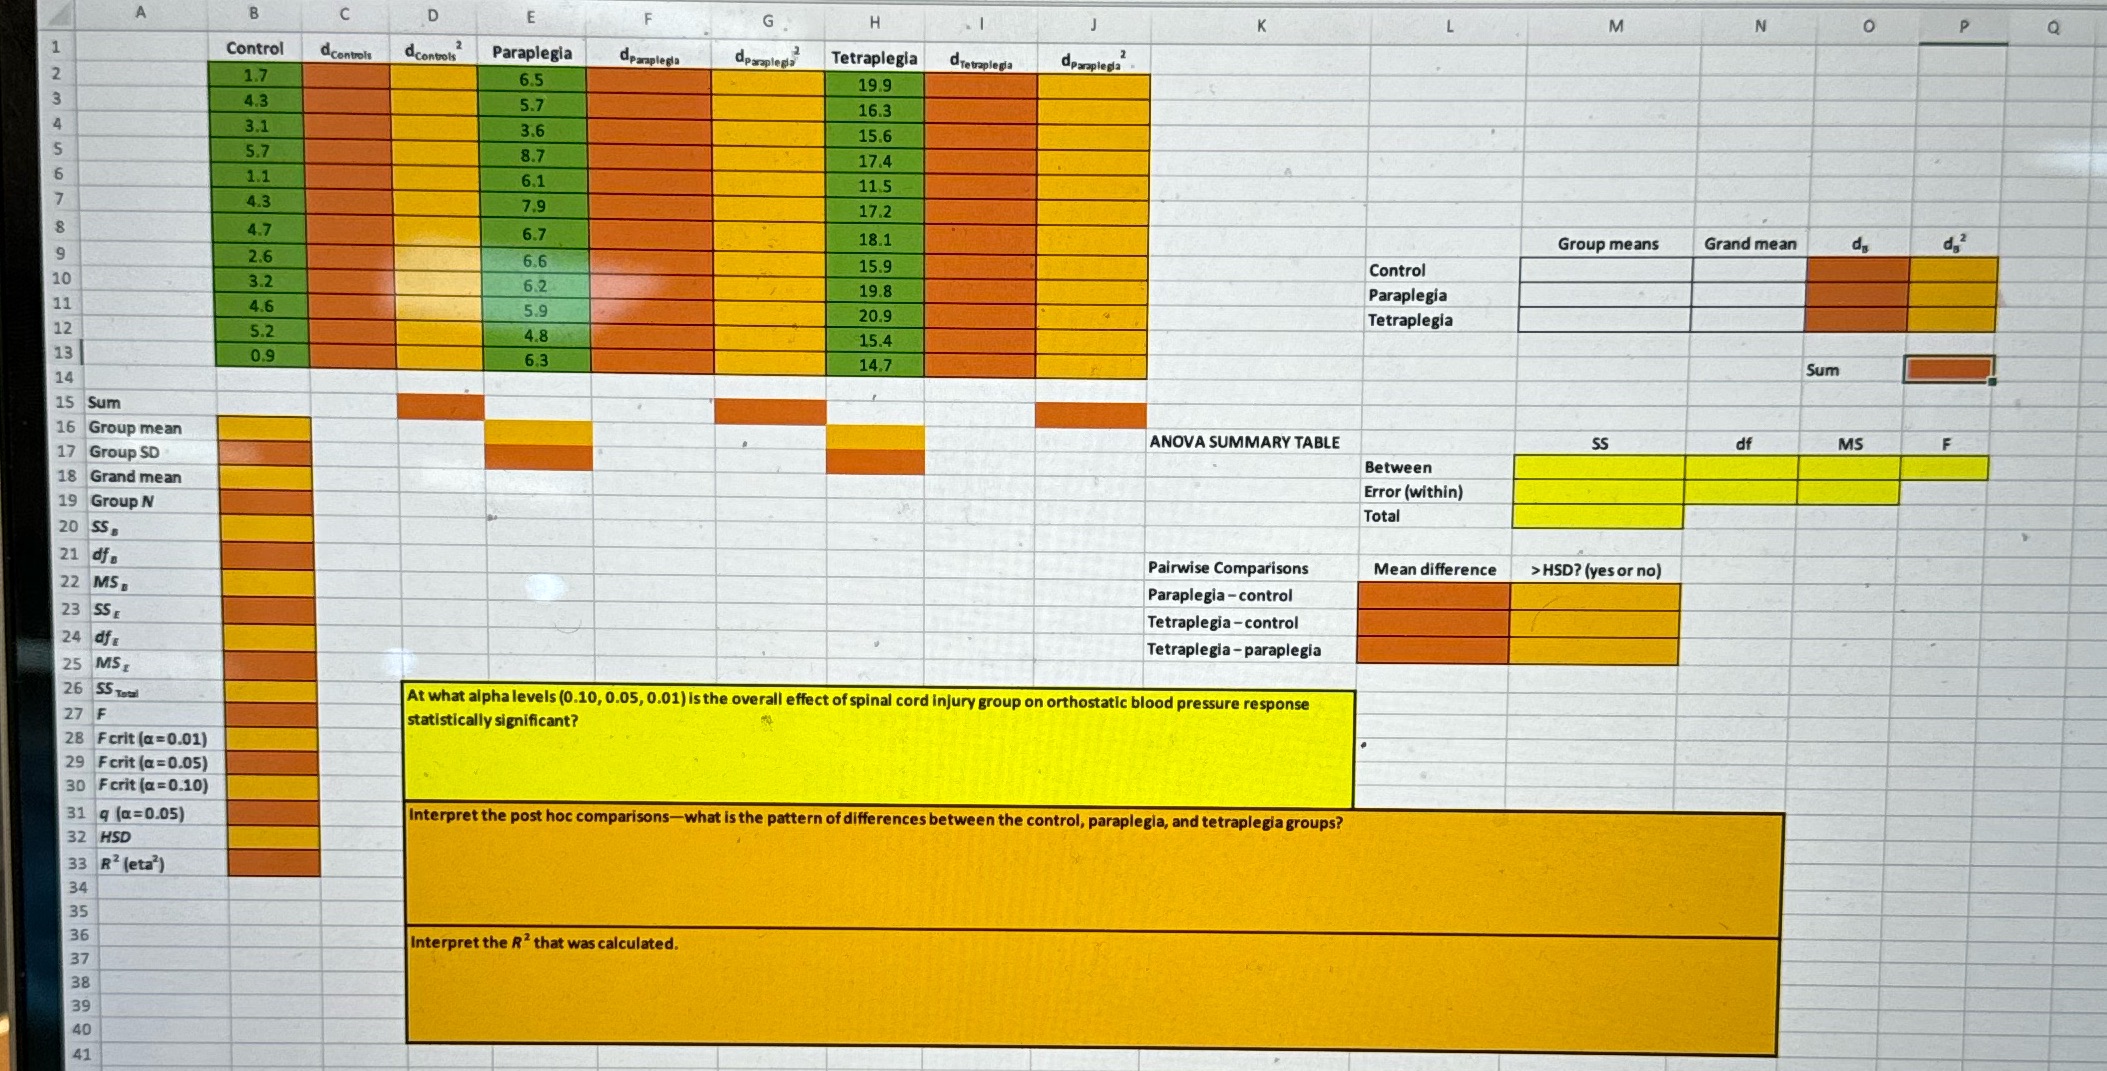Image resolution: width=2107 pixels, height=1071 pixels.
Task: Select row 41 by its row number
Action: 81,1054
